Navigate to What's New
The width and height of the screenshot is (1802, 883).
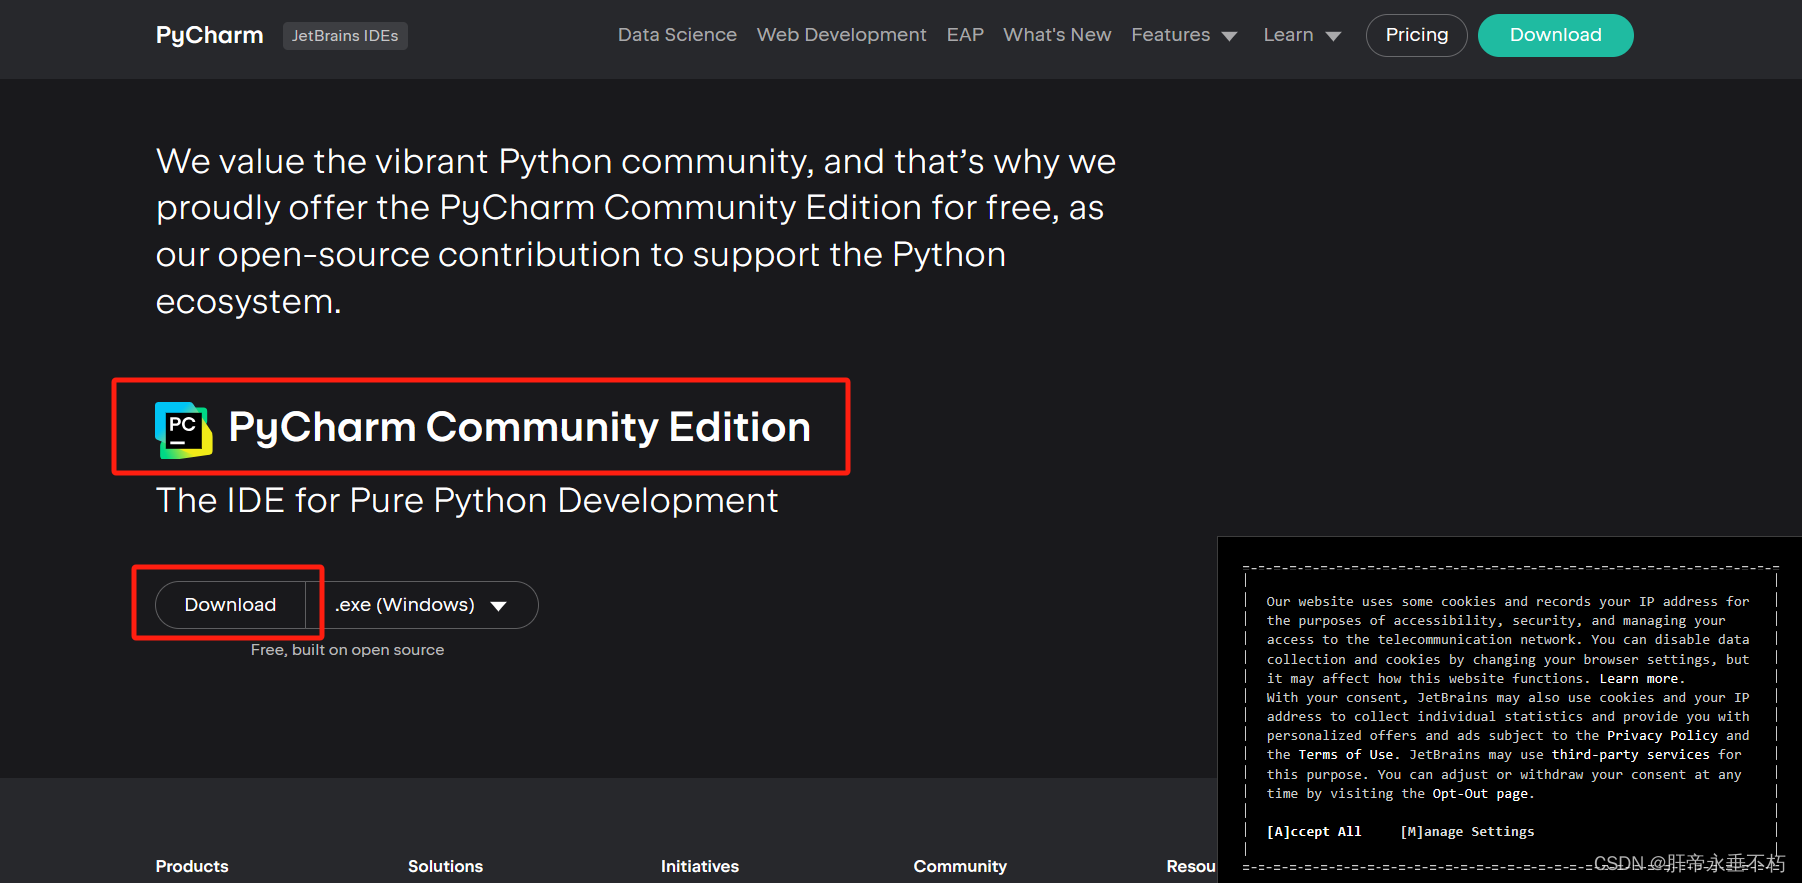[1057, 35]
